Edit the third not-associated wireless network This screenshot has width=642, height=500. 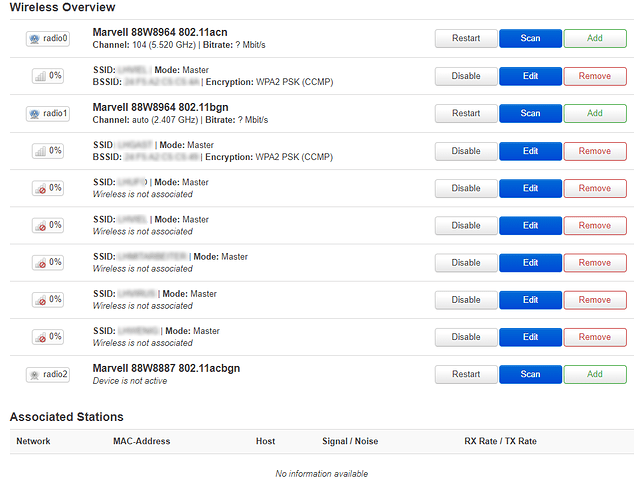[530, 263]
